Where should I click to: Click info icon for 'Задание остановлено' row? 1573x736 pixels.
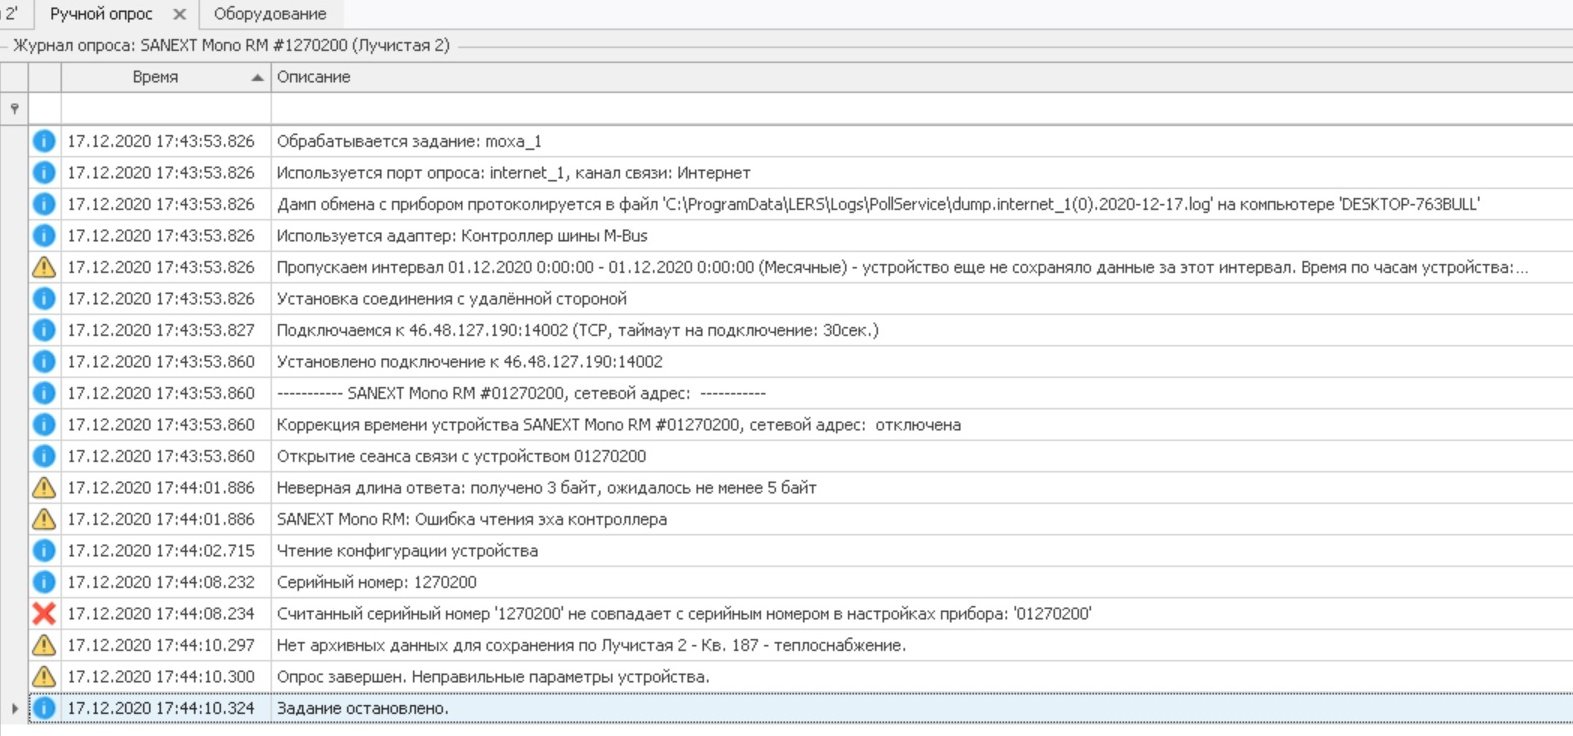[x=44, y=708]
